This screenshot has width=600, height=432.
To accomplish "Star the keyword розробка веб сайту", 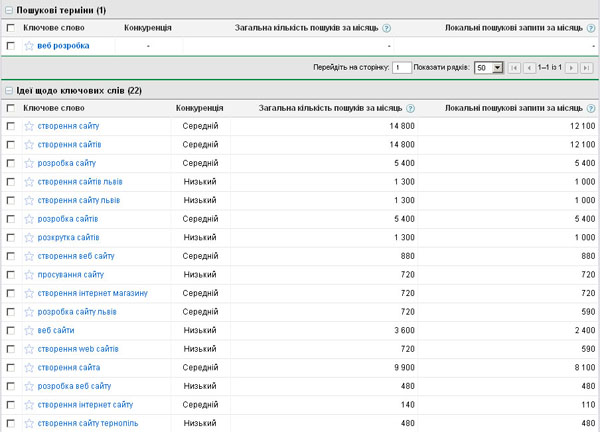I will pyautogui.click(x=29, y=386).
